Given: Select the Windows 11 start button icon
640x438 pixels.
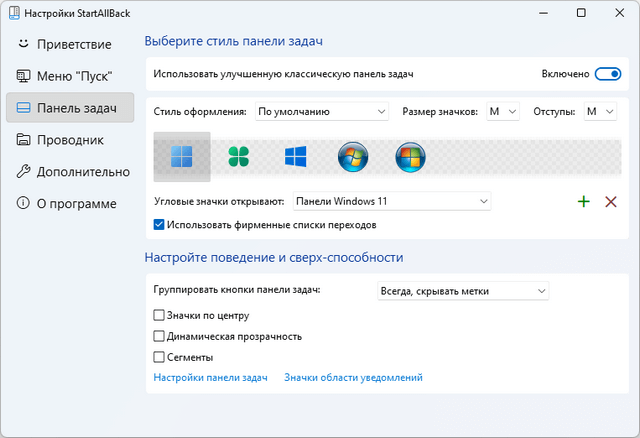Looking at the screenshot, I should click(x=182, y=156).
